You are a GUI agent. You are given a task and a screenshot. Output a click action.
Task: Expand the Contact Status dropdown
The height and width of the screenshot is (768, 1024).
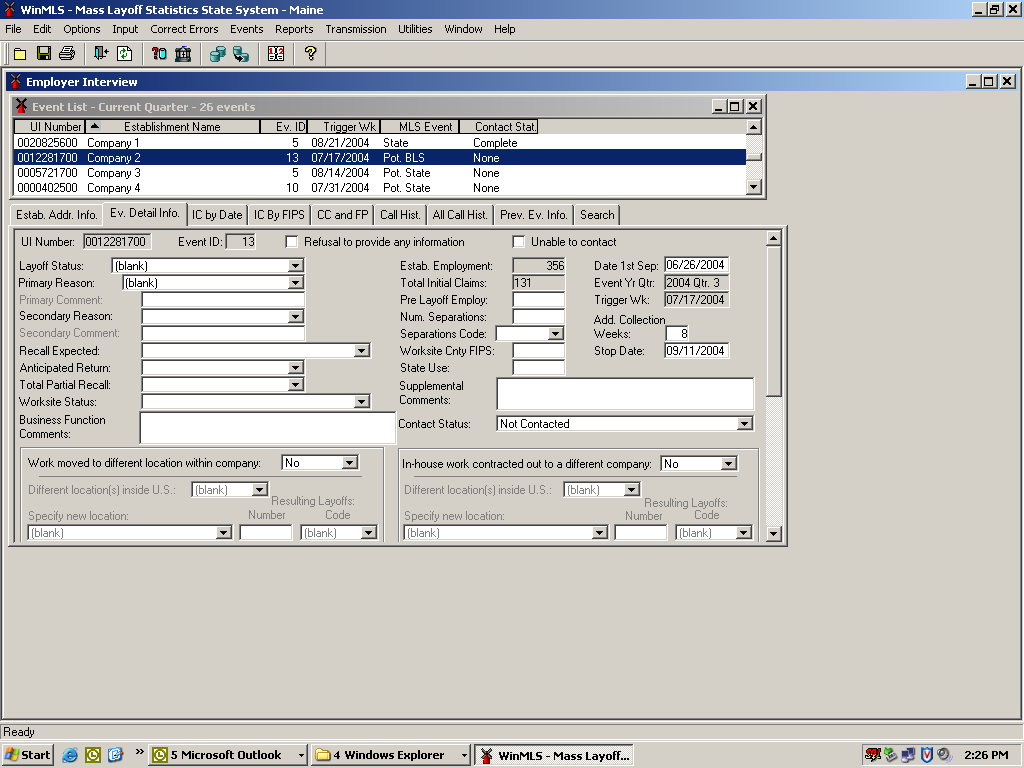(x=744, y=424)
